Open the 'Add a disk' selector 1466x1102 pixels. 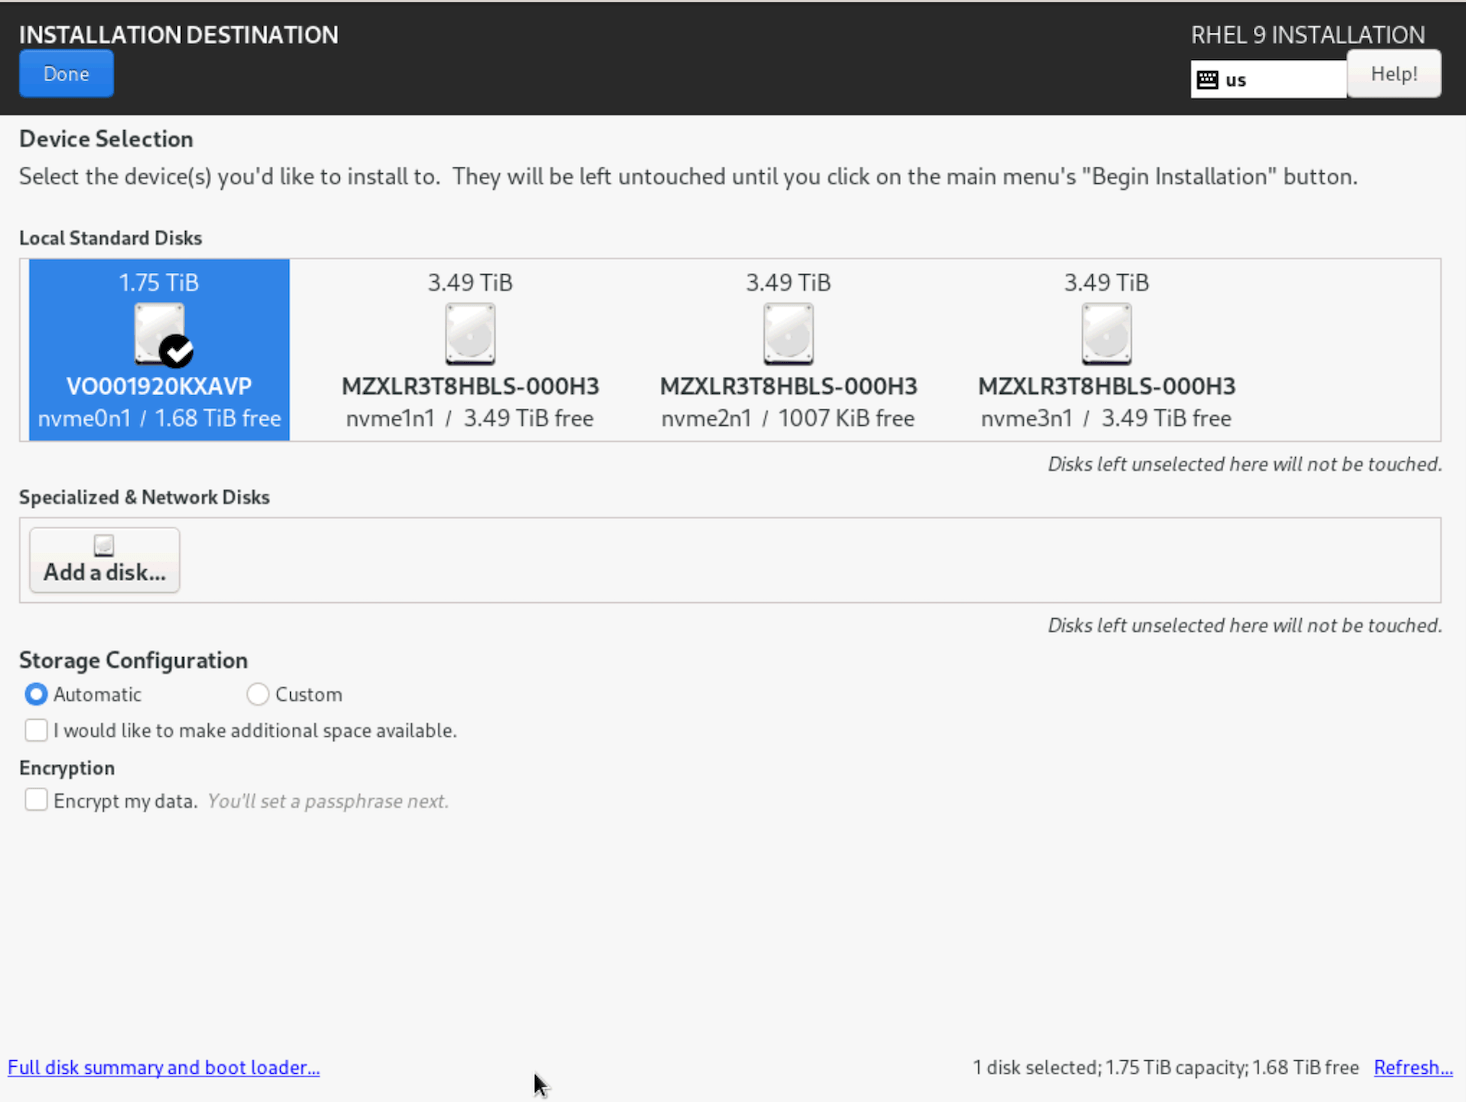[103, 559]
